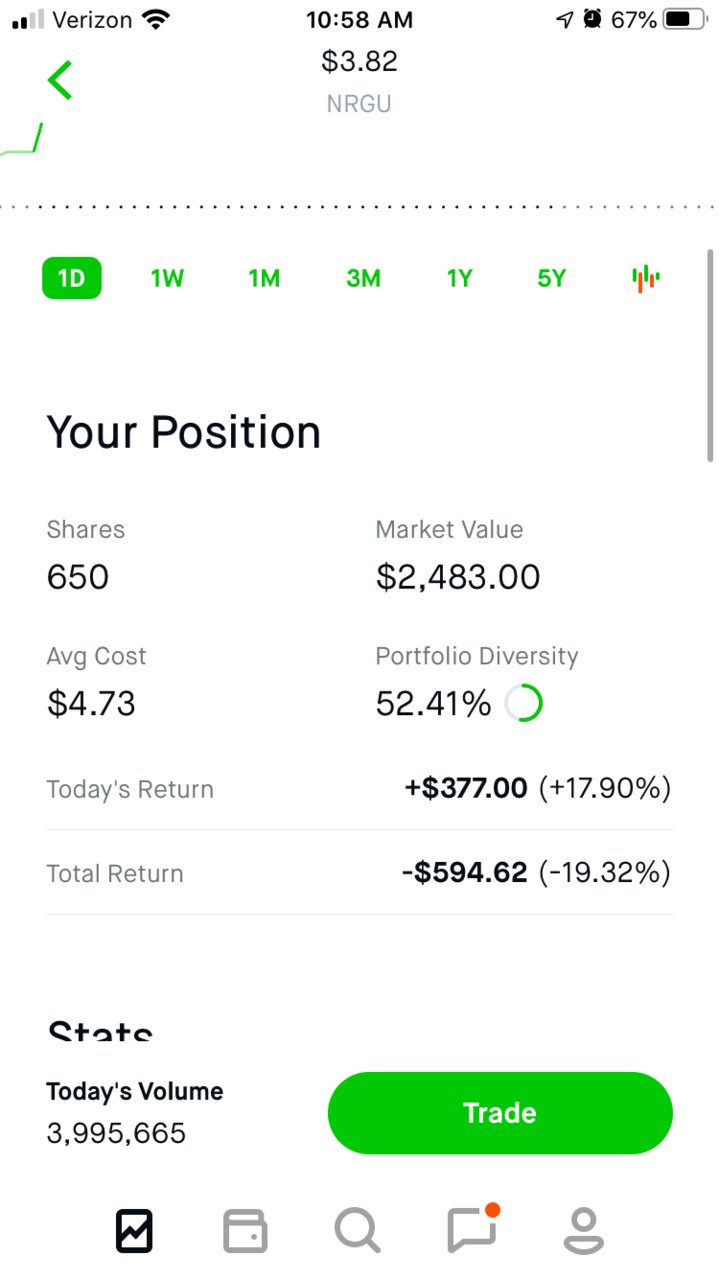Switch chart to 5Y range

[552, 278]
